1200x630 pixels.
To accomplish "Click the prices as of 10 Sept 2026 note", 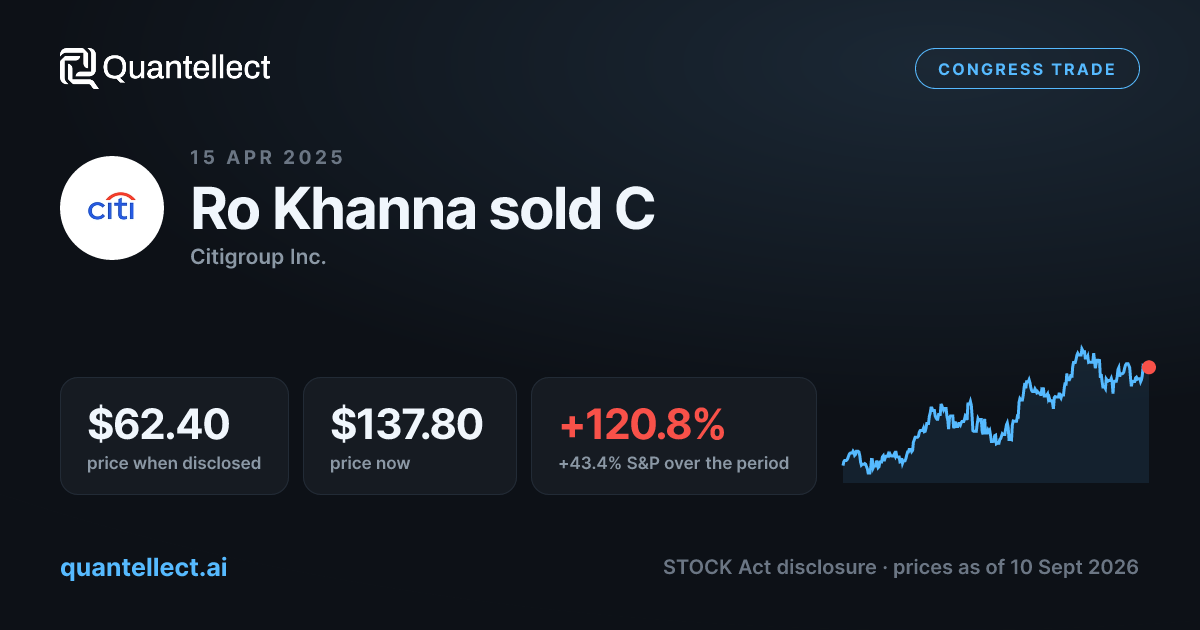I will pyautogui.click(x=1016, y=567).
